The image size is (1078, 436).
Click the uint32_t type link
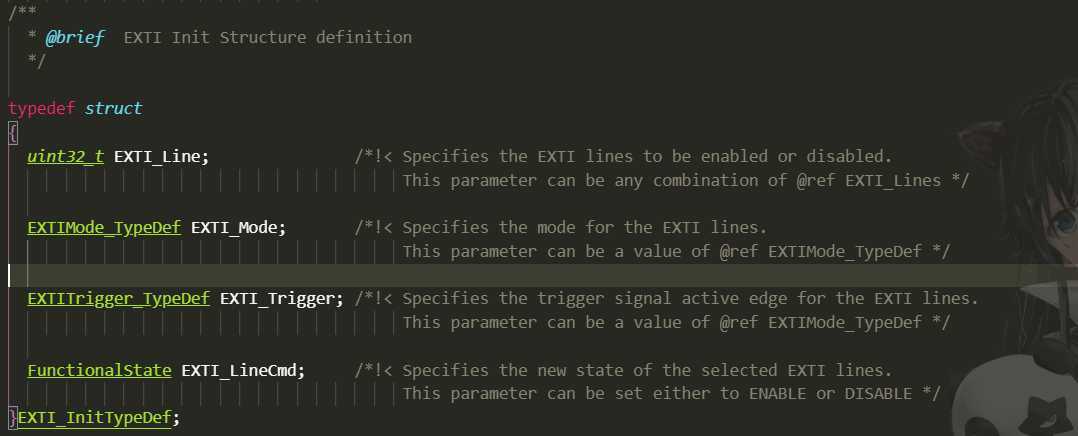click(65, 156)
